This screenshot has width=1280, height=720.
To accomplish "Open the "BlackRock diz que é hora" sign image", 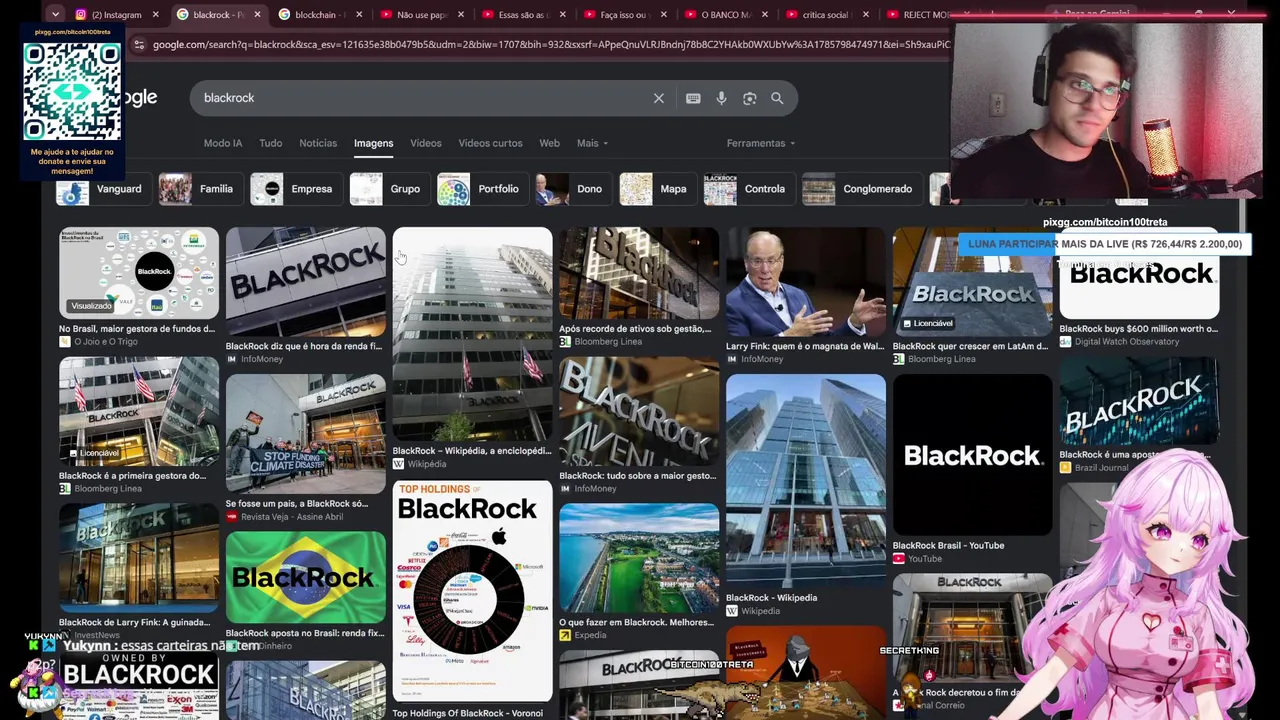I will pos(306,282).
